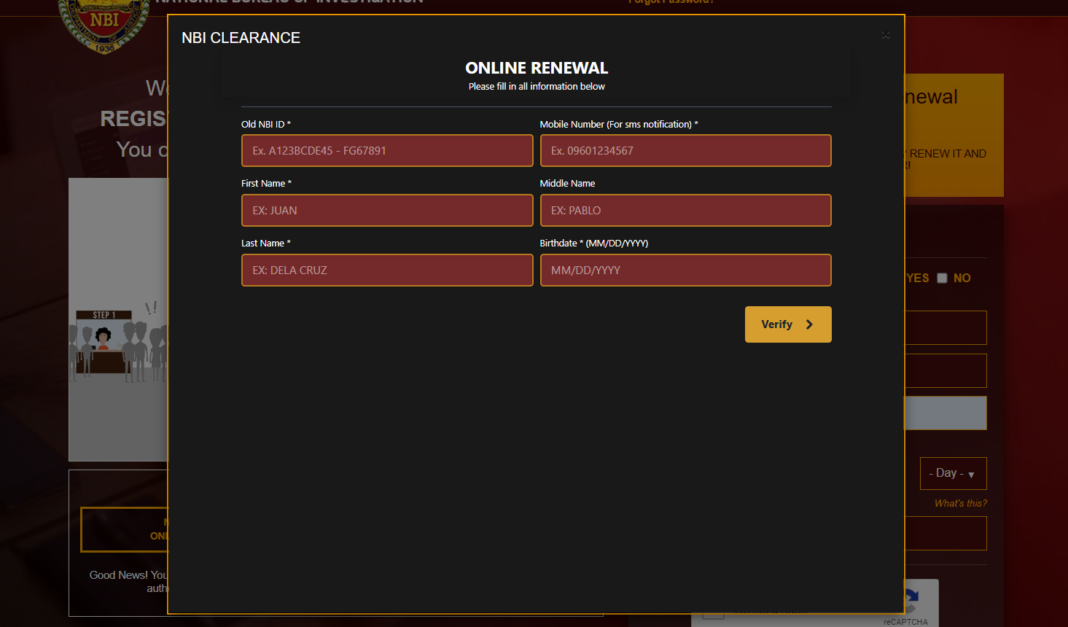Open the "What's this?" help link
The width and height of the screenshot is (1068, 627).
click(x=960, y=503)
